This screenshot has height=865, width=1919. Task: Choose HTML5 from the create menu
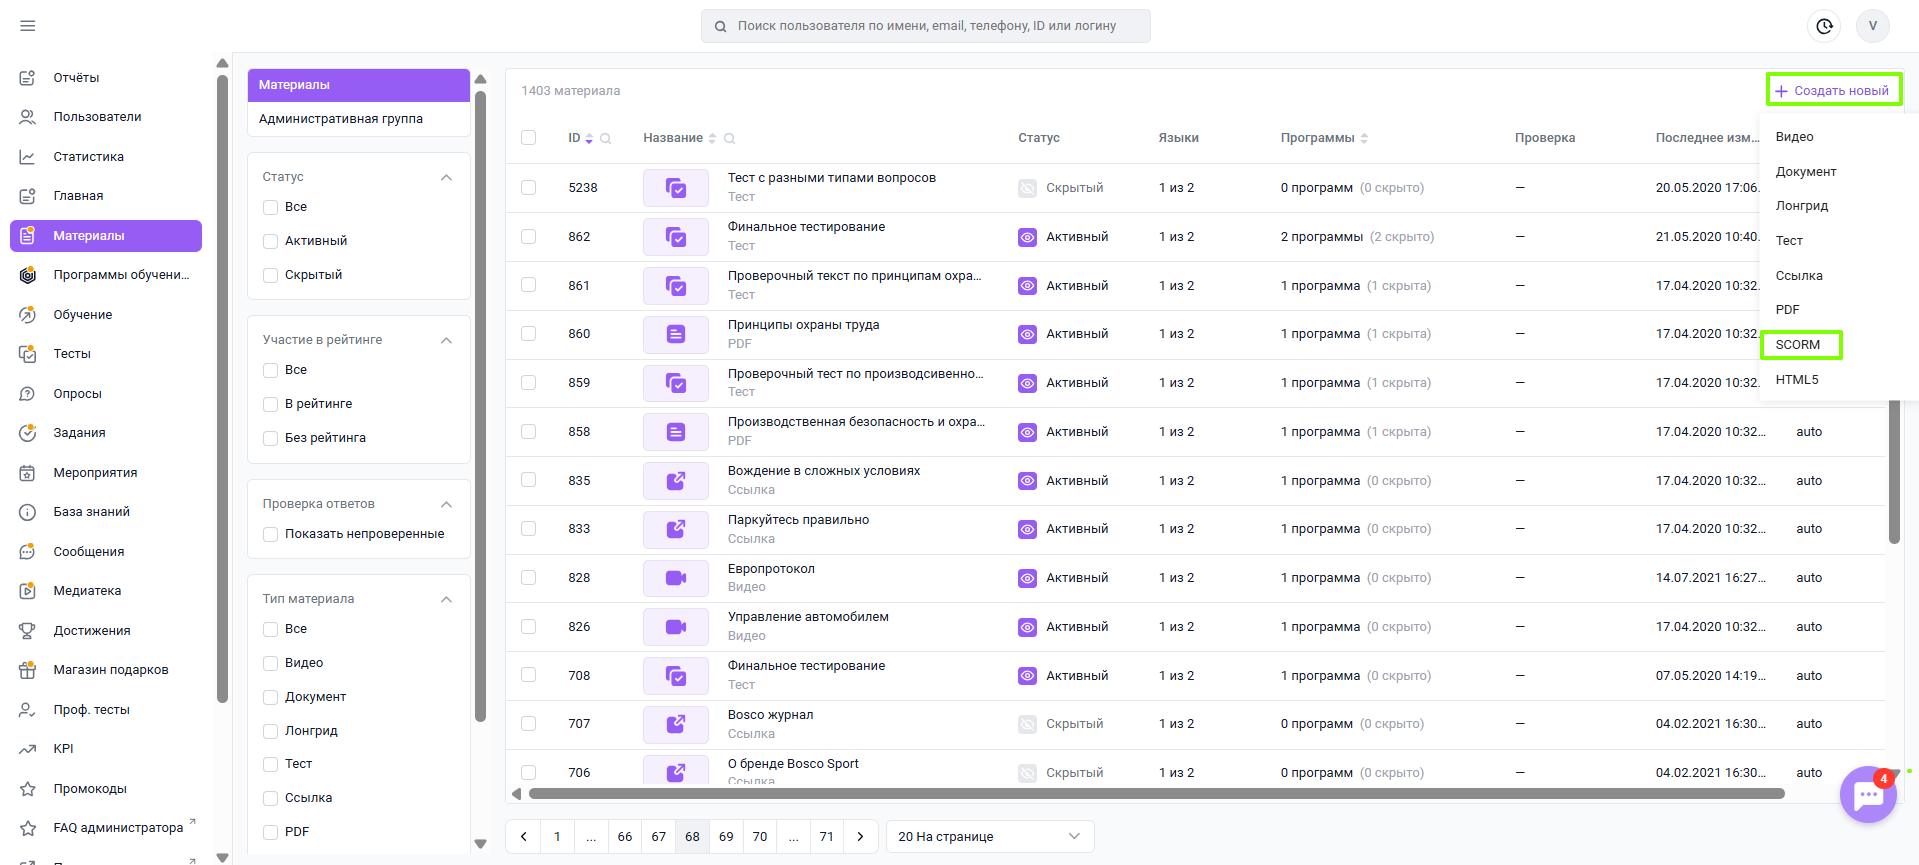pyautogui.click(x=1797, y=380)
